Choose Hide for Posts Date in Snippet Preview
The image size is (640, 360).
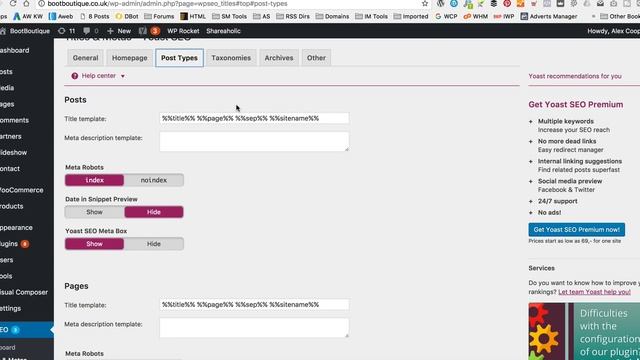154,212
